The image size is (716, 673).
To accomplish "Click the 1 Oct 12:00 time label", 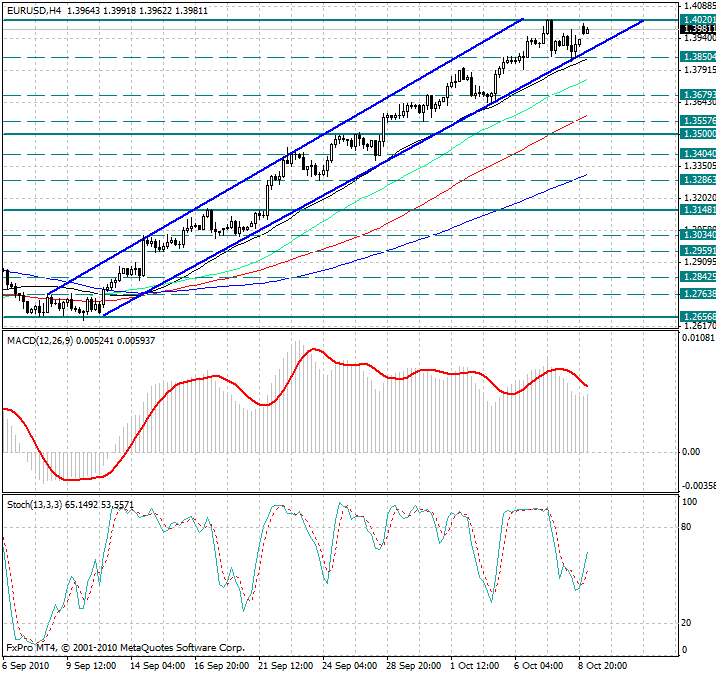I will click(473, 665).
